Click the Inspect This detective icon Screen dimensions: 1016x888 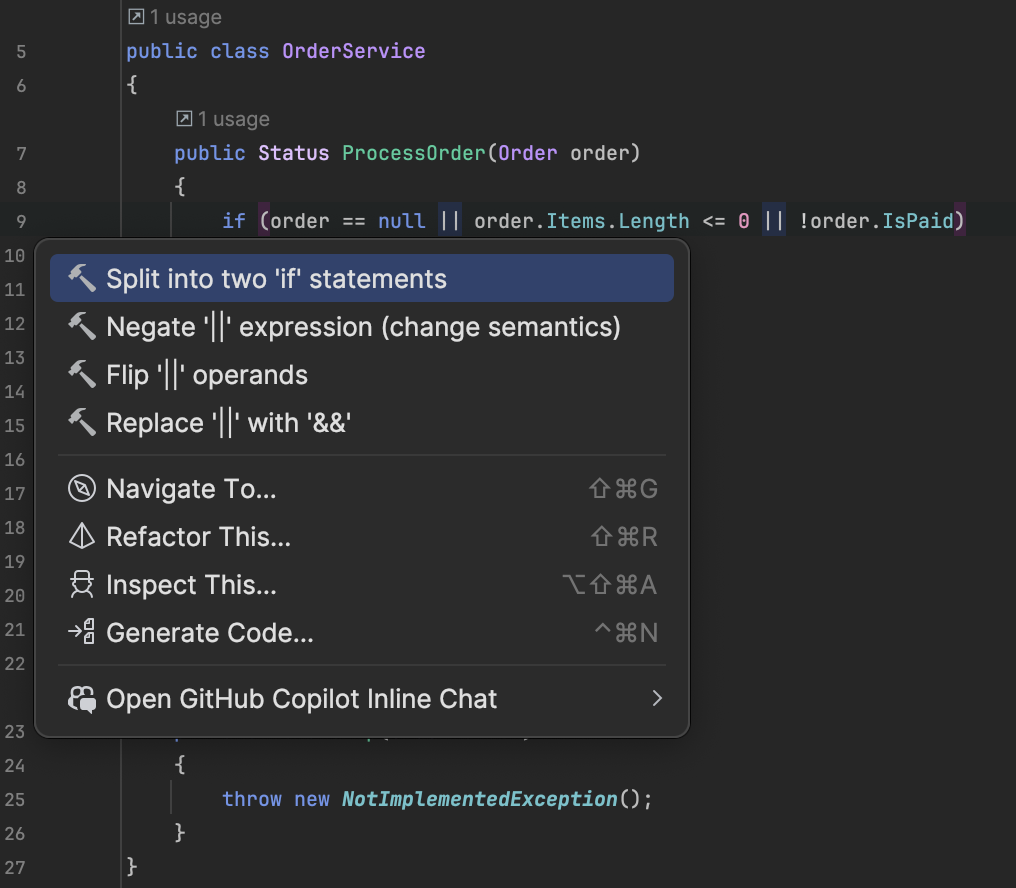pos(81,585)
